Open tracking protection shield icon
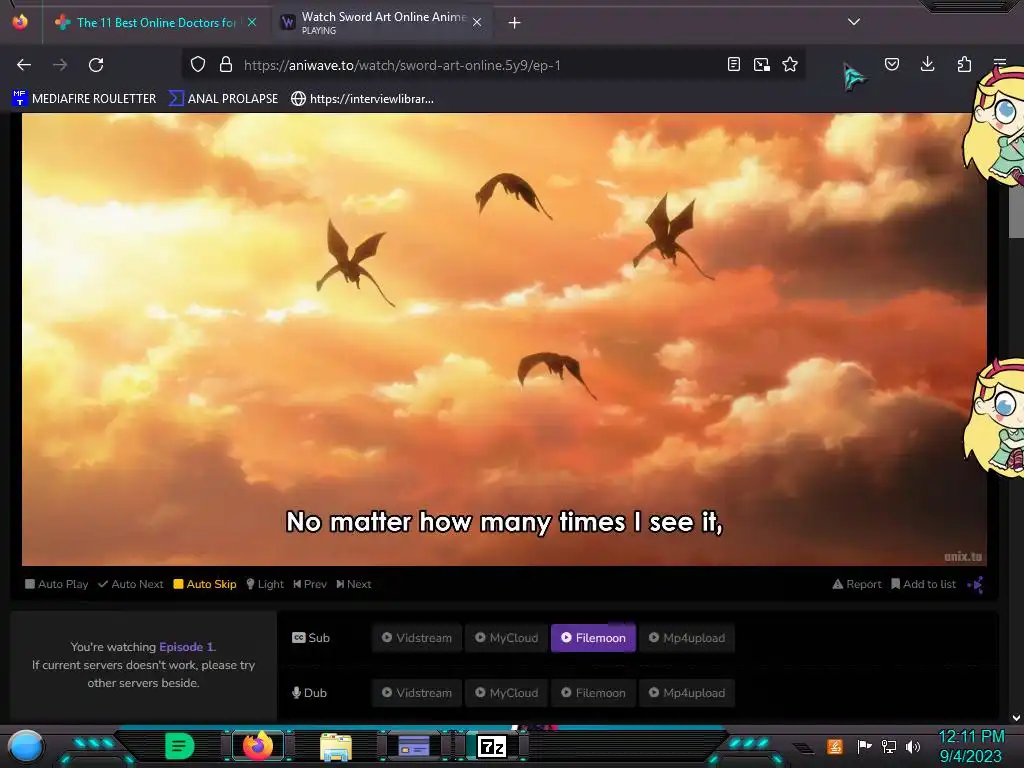This screenshot has width=1024, height=768. [x=198, y=64]
